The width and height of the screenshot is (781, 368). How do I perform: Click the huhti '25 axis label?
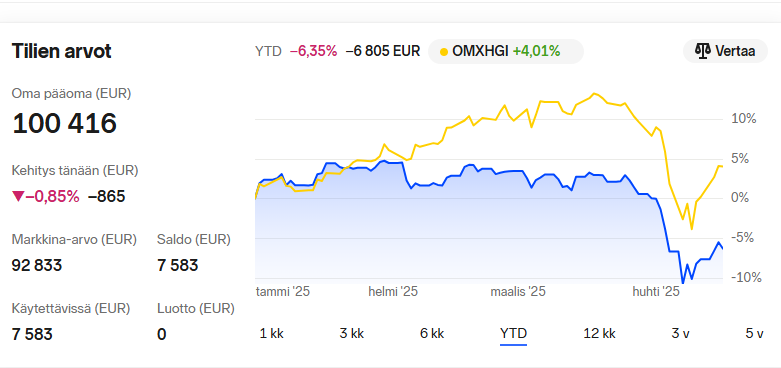655,292
